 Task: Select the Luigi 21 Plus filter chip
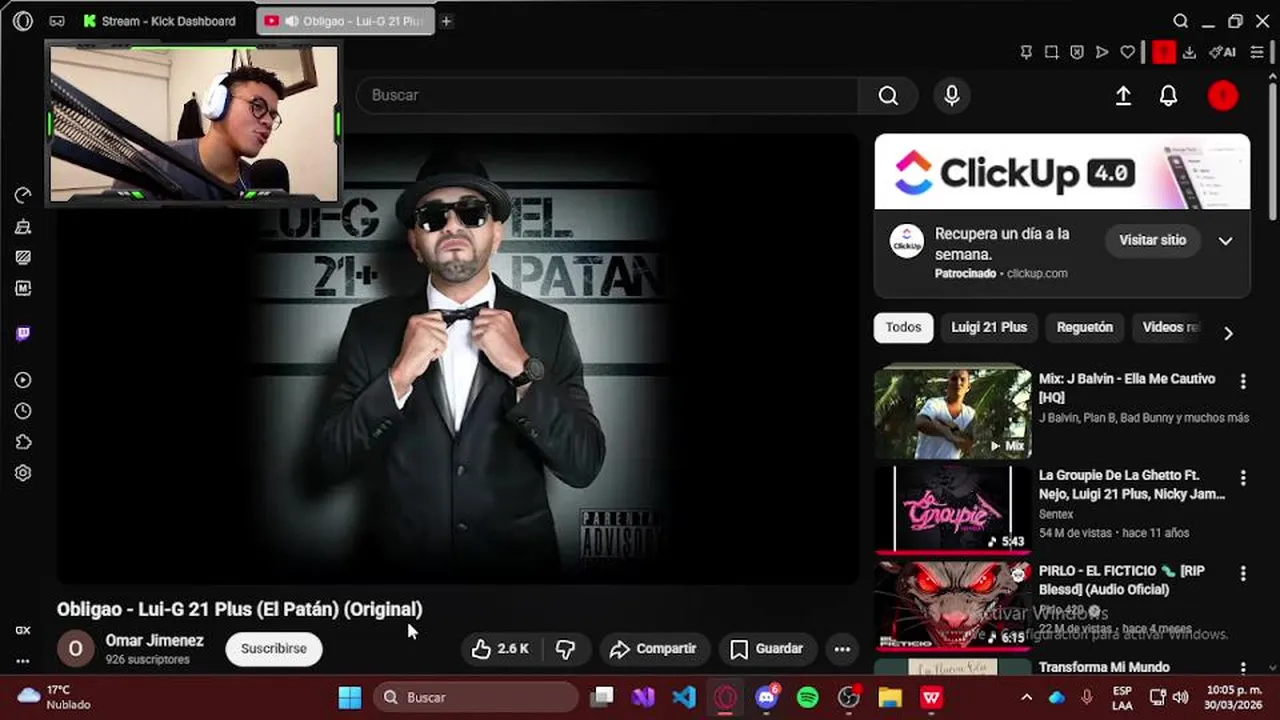(989, 327)
